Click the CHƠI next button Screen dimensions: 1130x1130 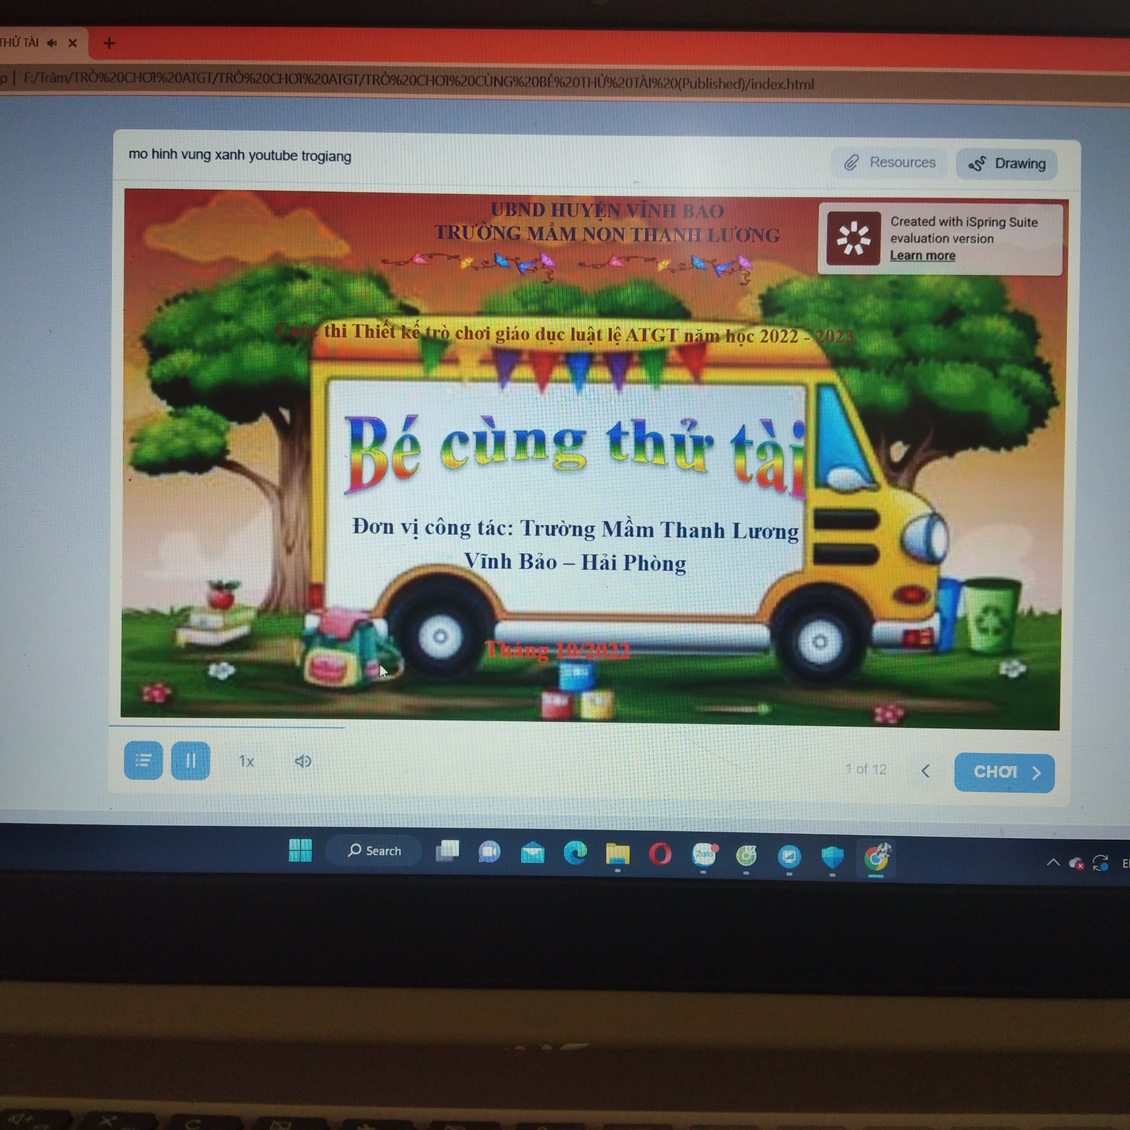(x=1004, y=772)
